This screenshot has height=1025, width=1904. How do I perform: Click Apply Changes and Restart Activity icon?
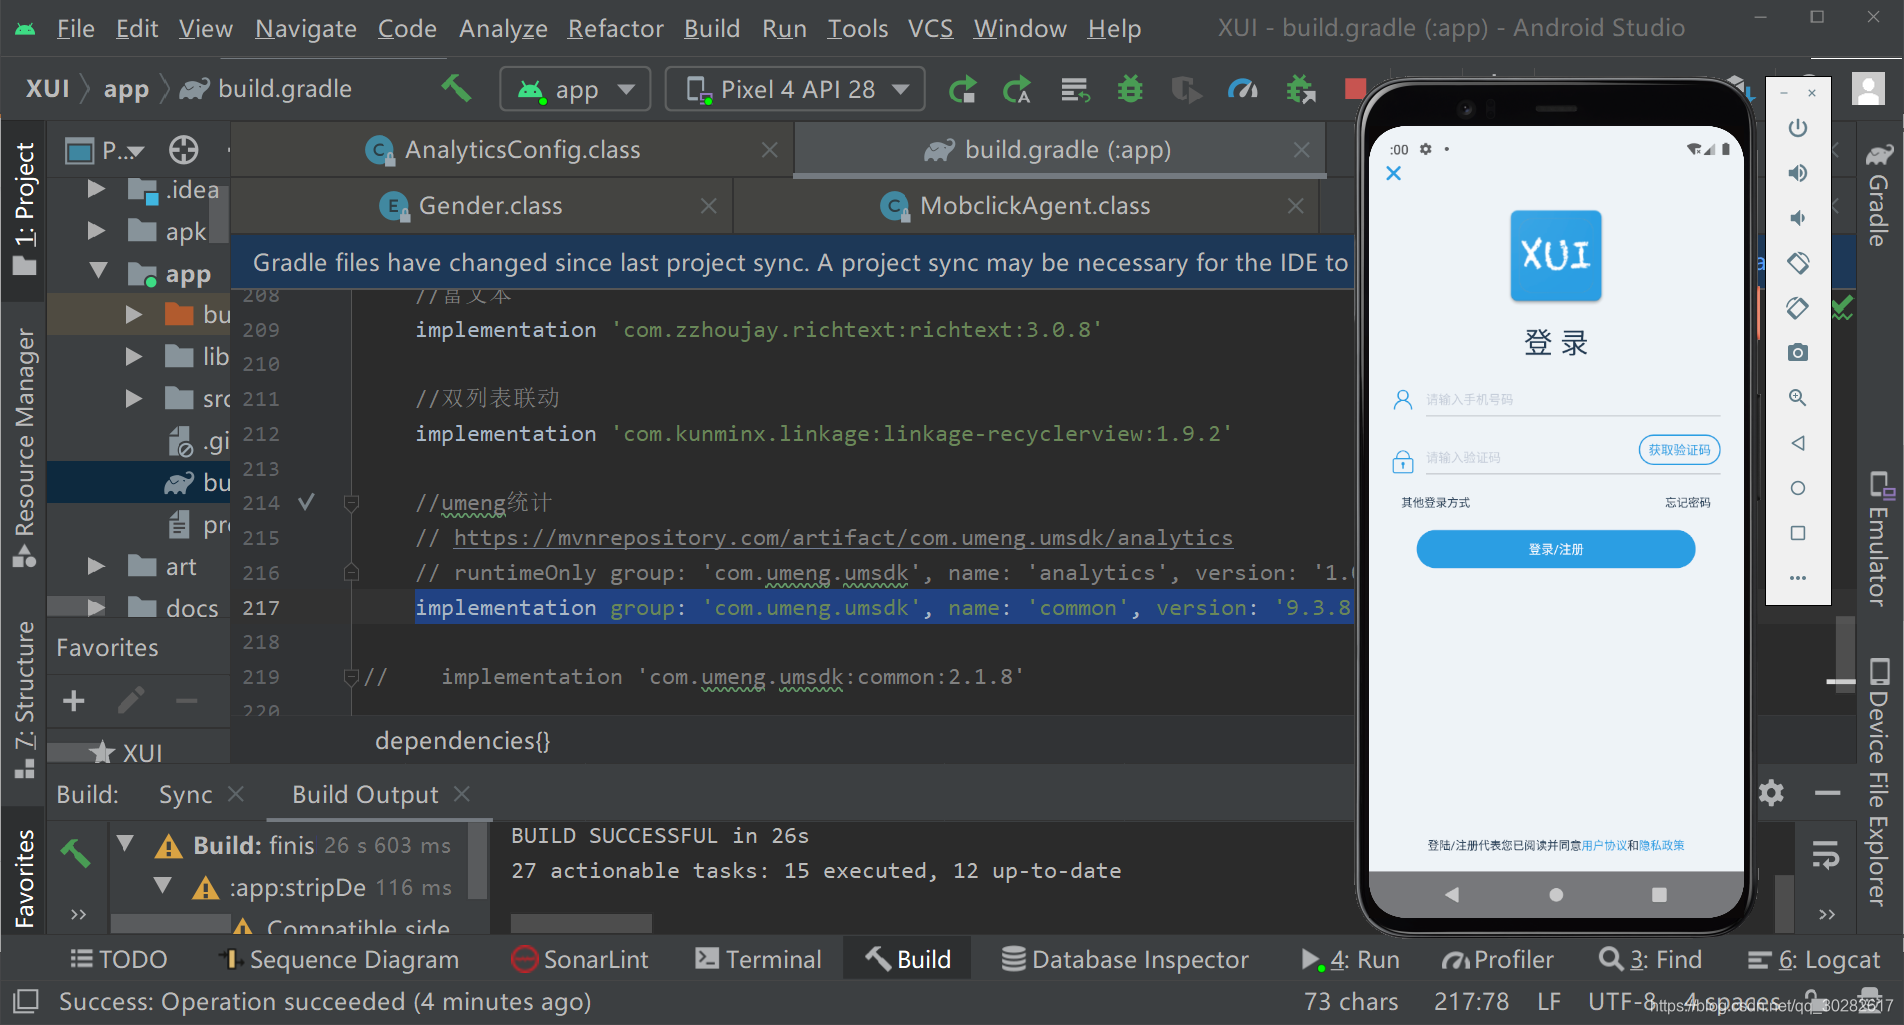1017,90
